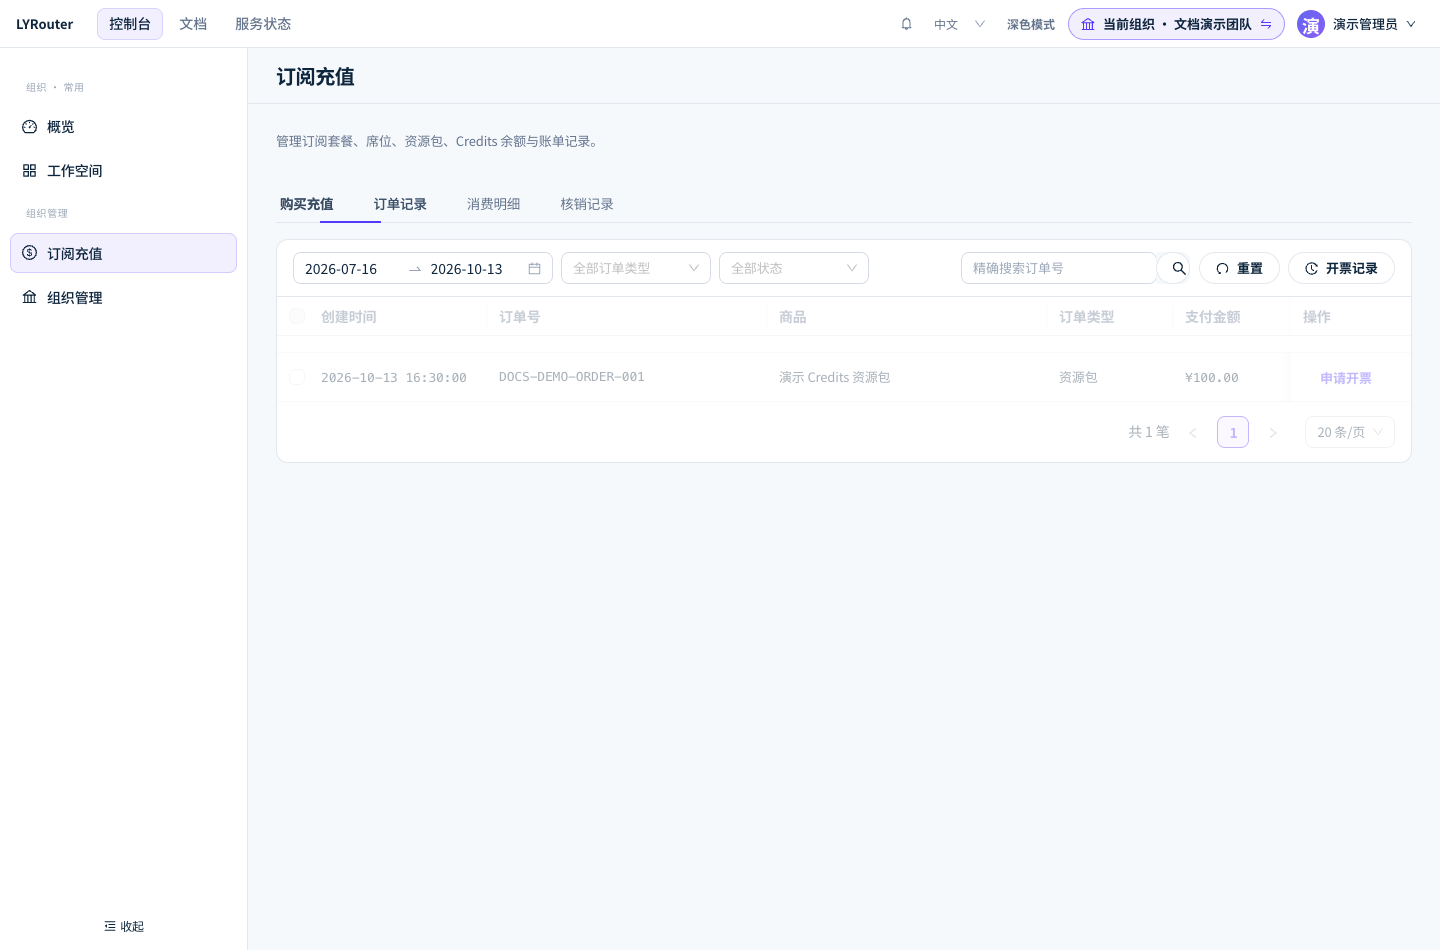This screenshot has width=1440, height=950.
Task: Open the 文档 top navigation item
Action: coord(193,24)
